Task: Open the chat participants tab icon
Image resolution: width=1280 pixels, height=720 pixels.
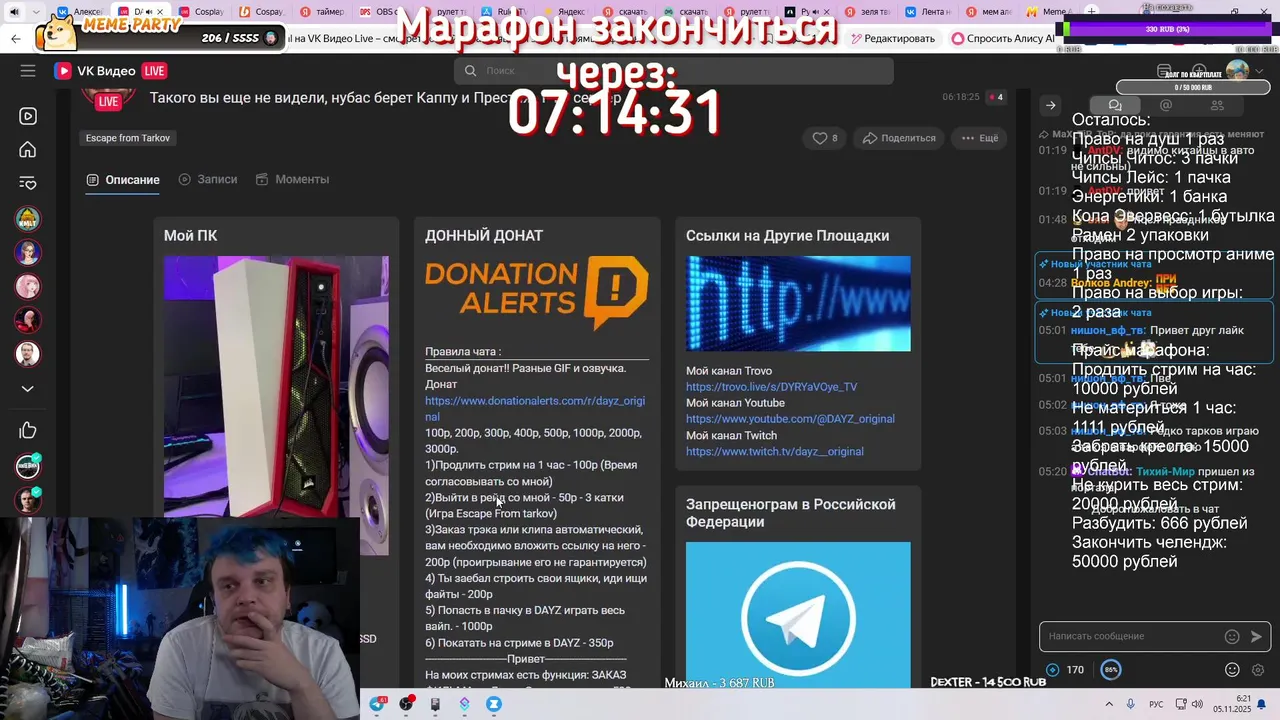Action: pyautogui.click(x=1217, y=105)
